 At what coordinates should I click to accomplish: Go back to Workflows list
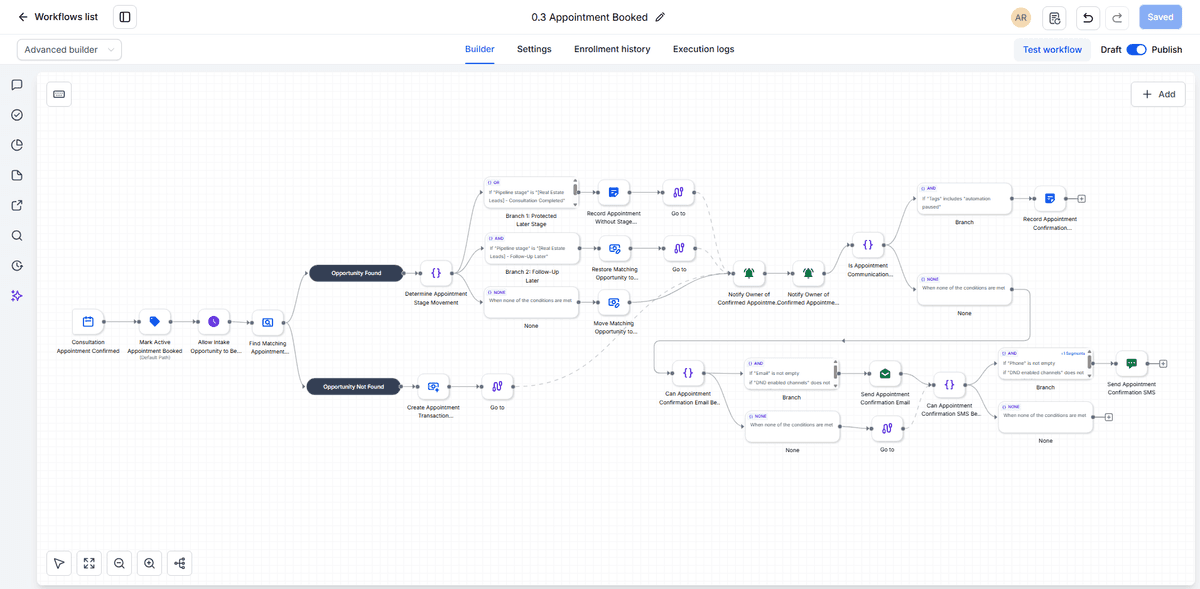point(57,17)
